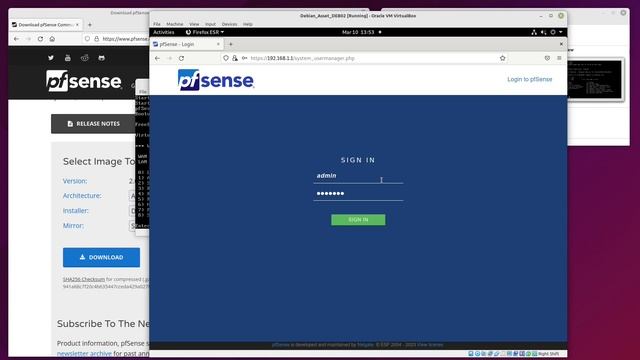Click the Right Shift host key indicator
The width and height of the screenshot is (640, 360).
(549, 354)
